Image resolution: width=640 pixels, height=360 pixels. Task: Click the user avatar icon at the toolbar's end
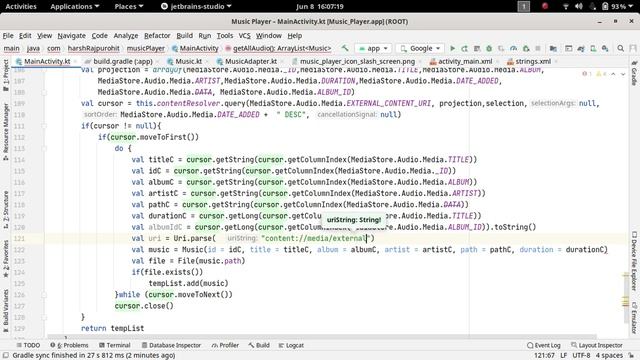pos(633,48)
